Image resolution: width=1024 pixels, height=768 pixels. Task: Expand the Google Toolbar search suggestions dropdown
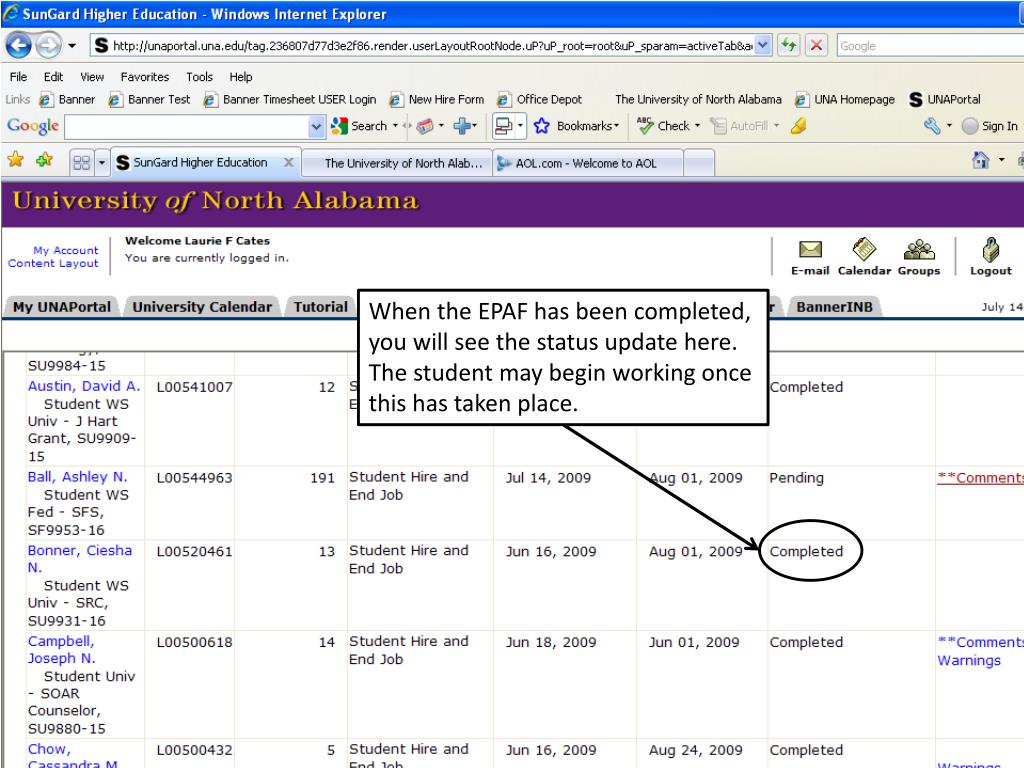[317, 126]
